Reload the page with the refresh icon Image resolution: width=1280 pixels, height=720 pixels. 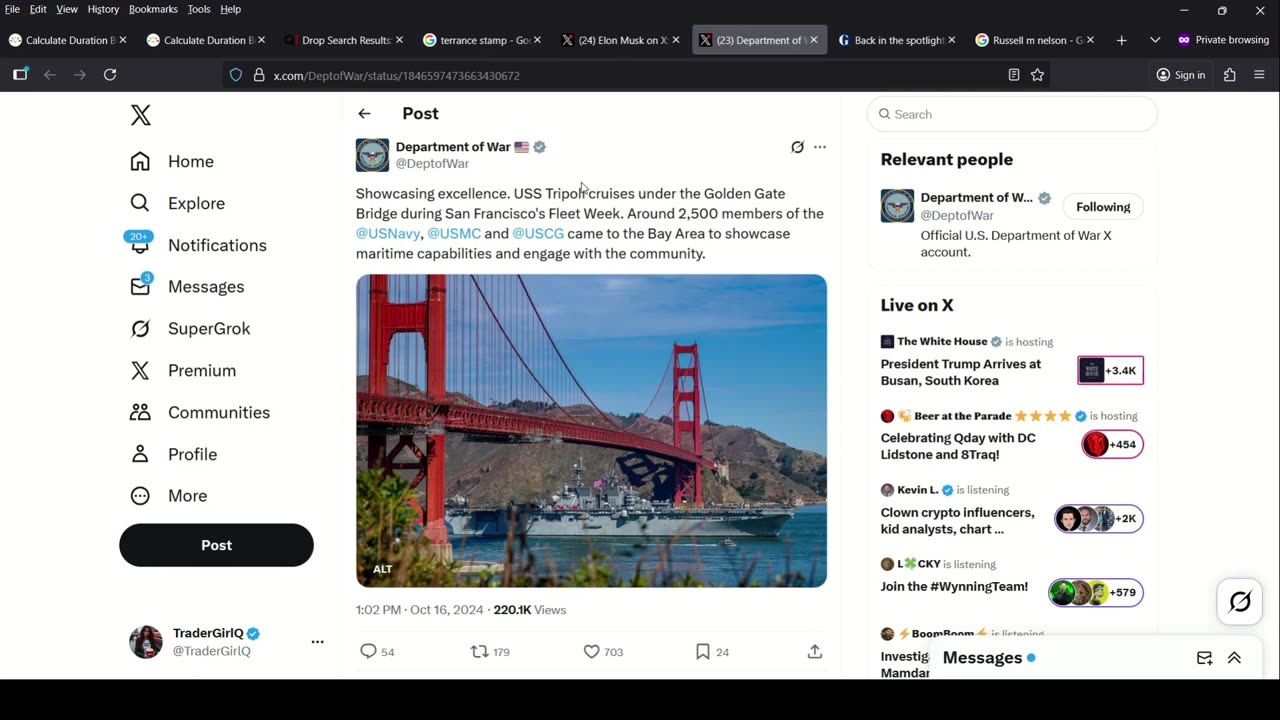pyautogui.click(x=110, y=75)
